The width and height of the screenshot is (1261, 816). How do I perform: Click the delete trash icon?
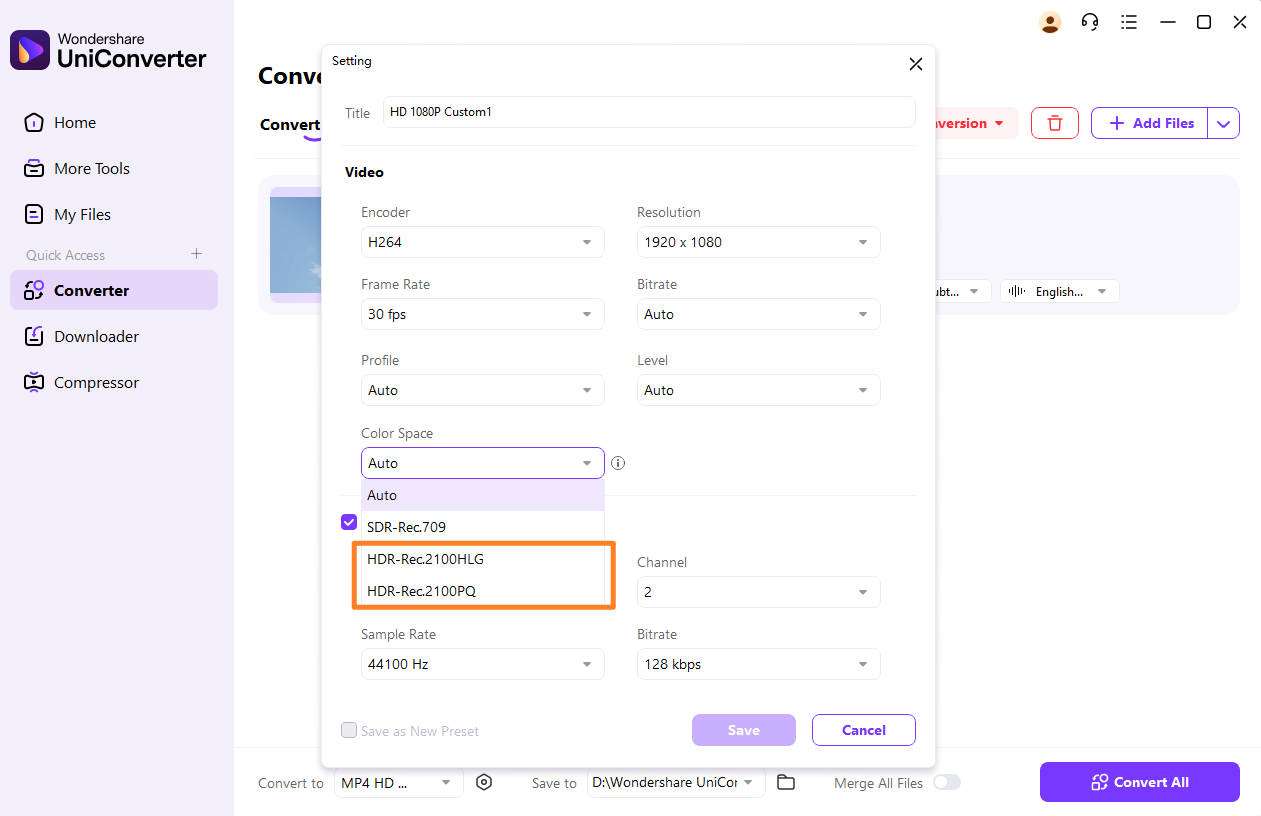(x=1054, y=123)
